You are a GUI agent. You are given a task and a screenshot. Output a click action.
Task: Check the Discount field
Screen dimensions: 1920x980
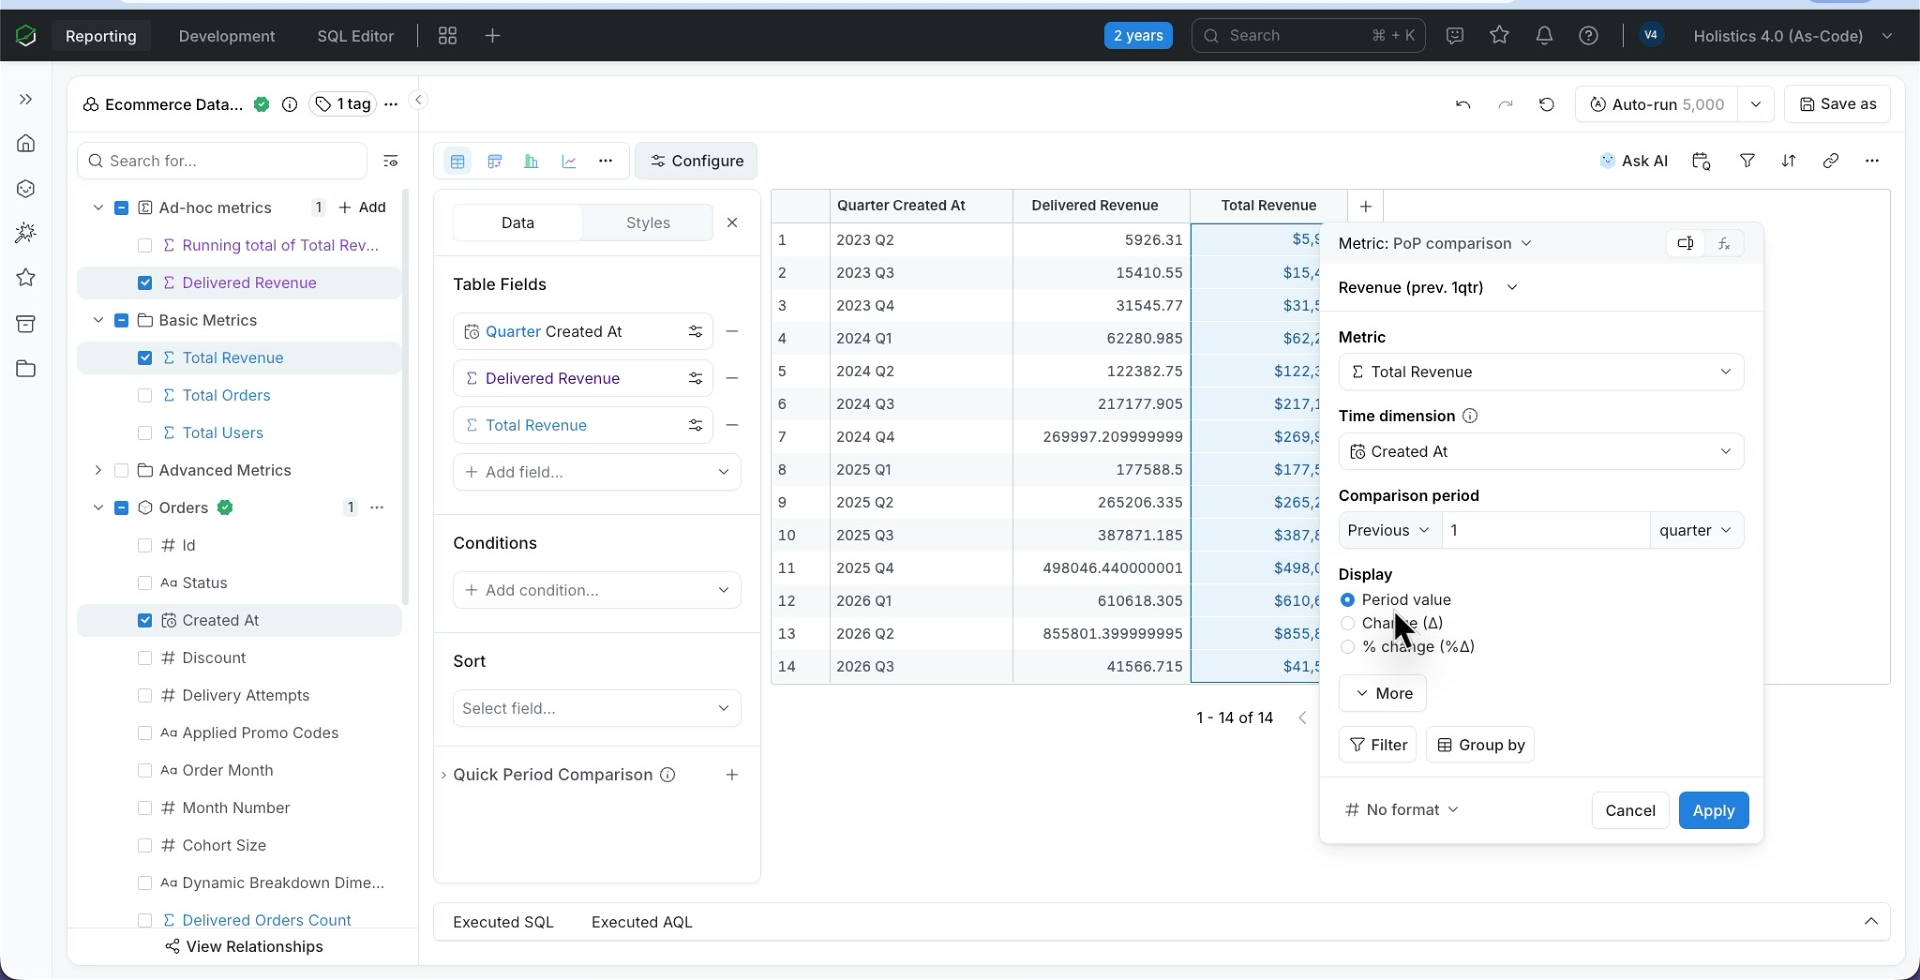tap(145, 658)
